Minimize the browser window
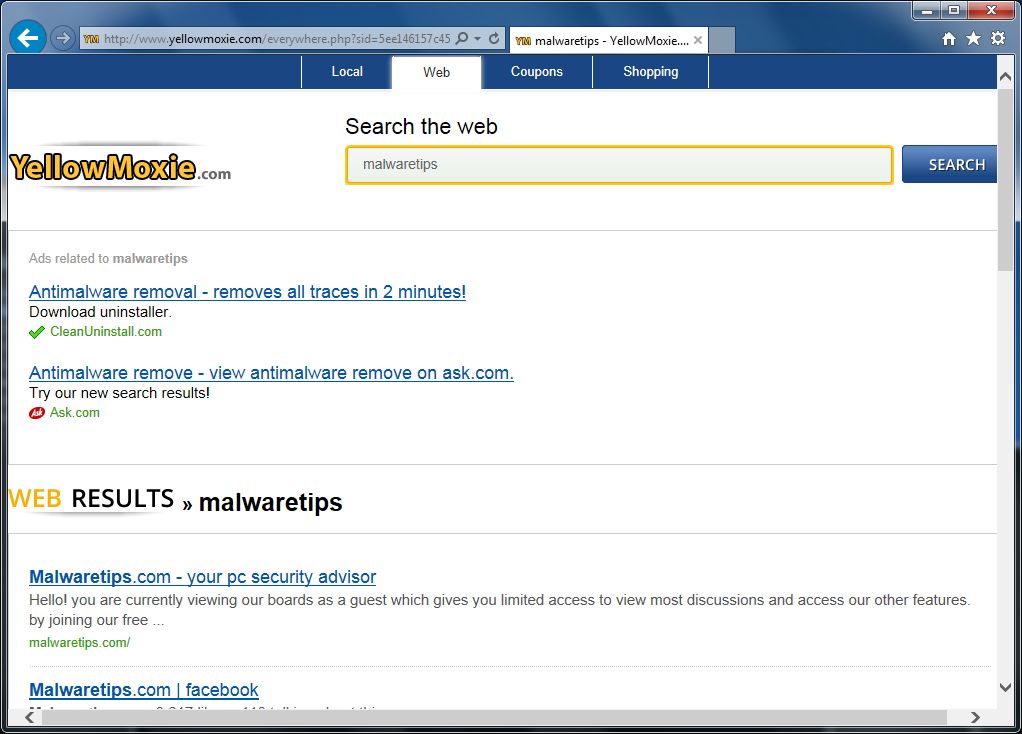Viewport: 1022px width, 734px height. [x=926, y=10]
